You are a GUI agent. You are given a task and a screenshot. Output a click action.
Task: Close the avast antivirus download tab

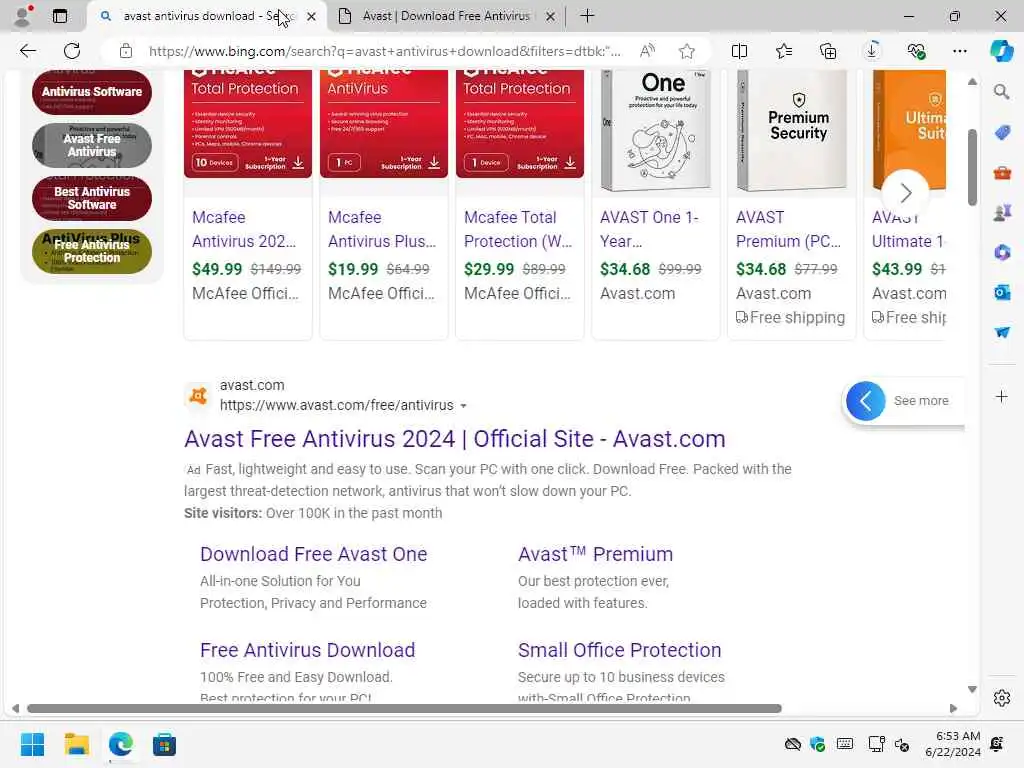[x=312, y=16]
